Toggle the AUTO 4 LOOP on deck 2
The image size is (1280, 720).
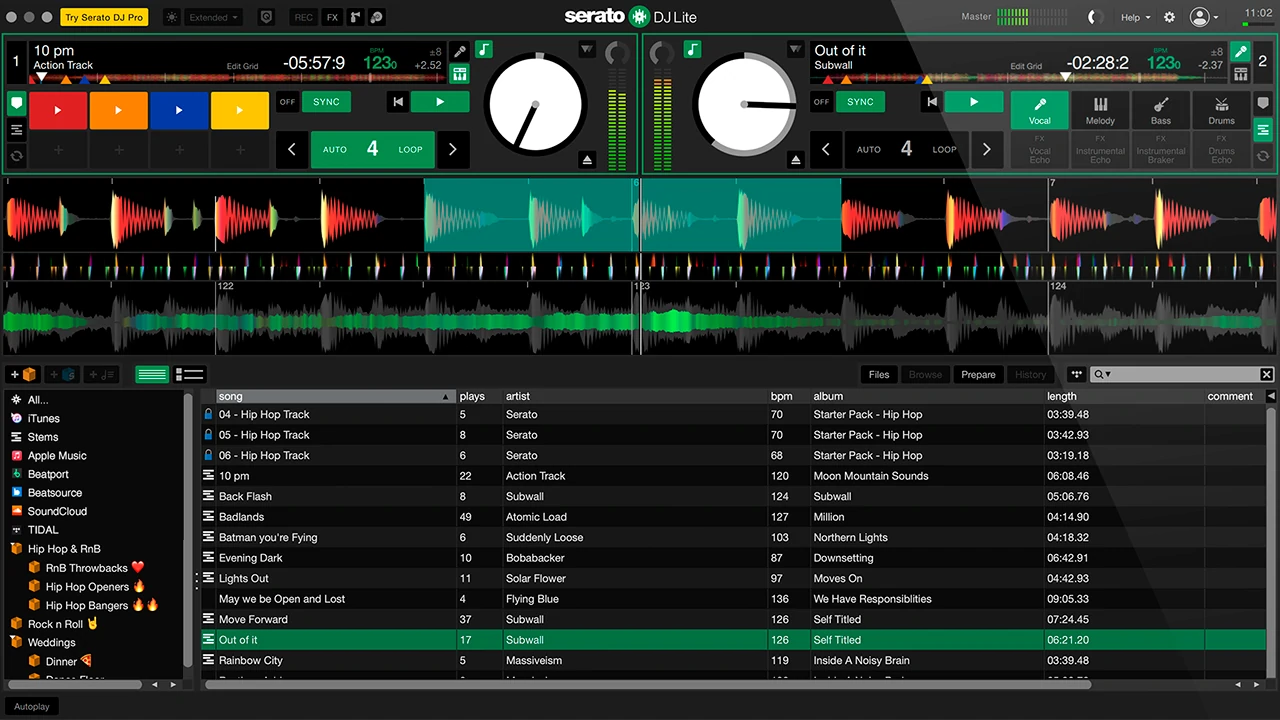coord(906,150)
